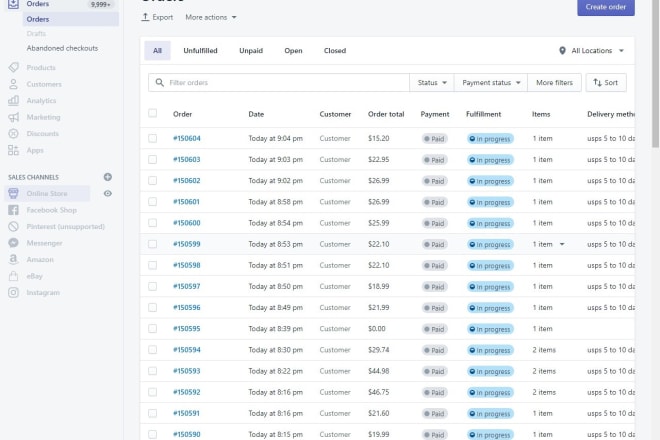Click the Pinterest unsupported icon
Viewport: 660px width, 440px height.
13,227
